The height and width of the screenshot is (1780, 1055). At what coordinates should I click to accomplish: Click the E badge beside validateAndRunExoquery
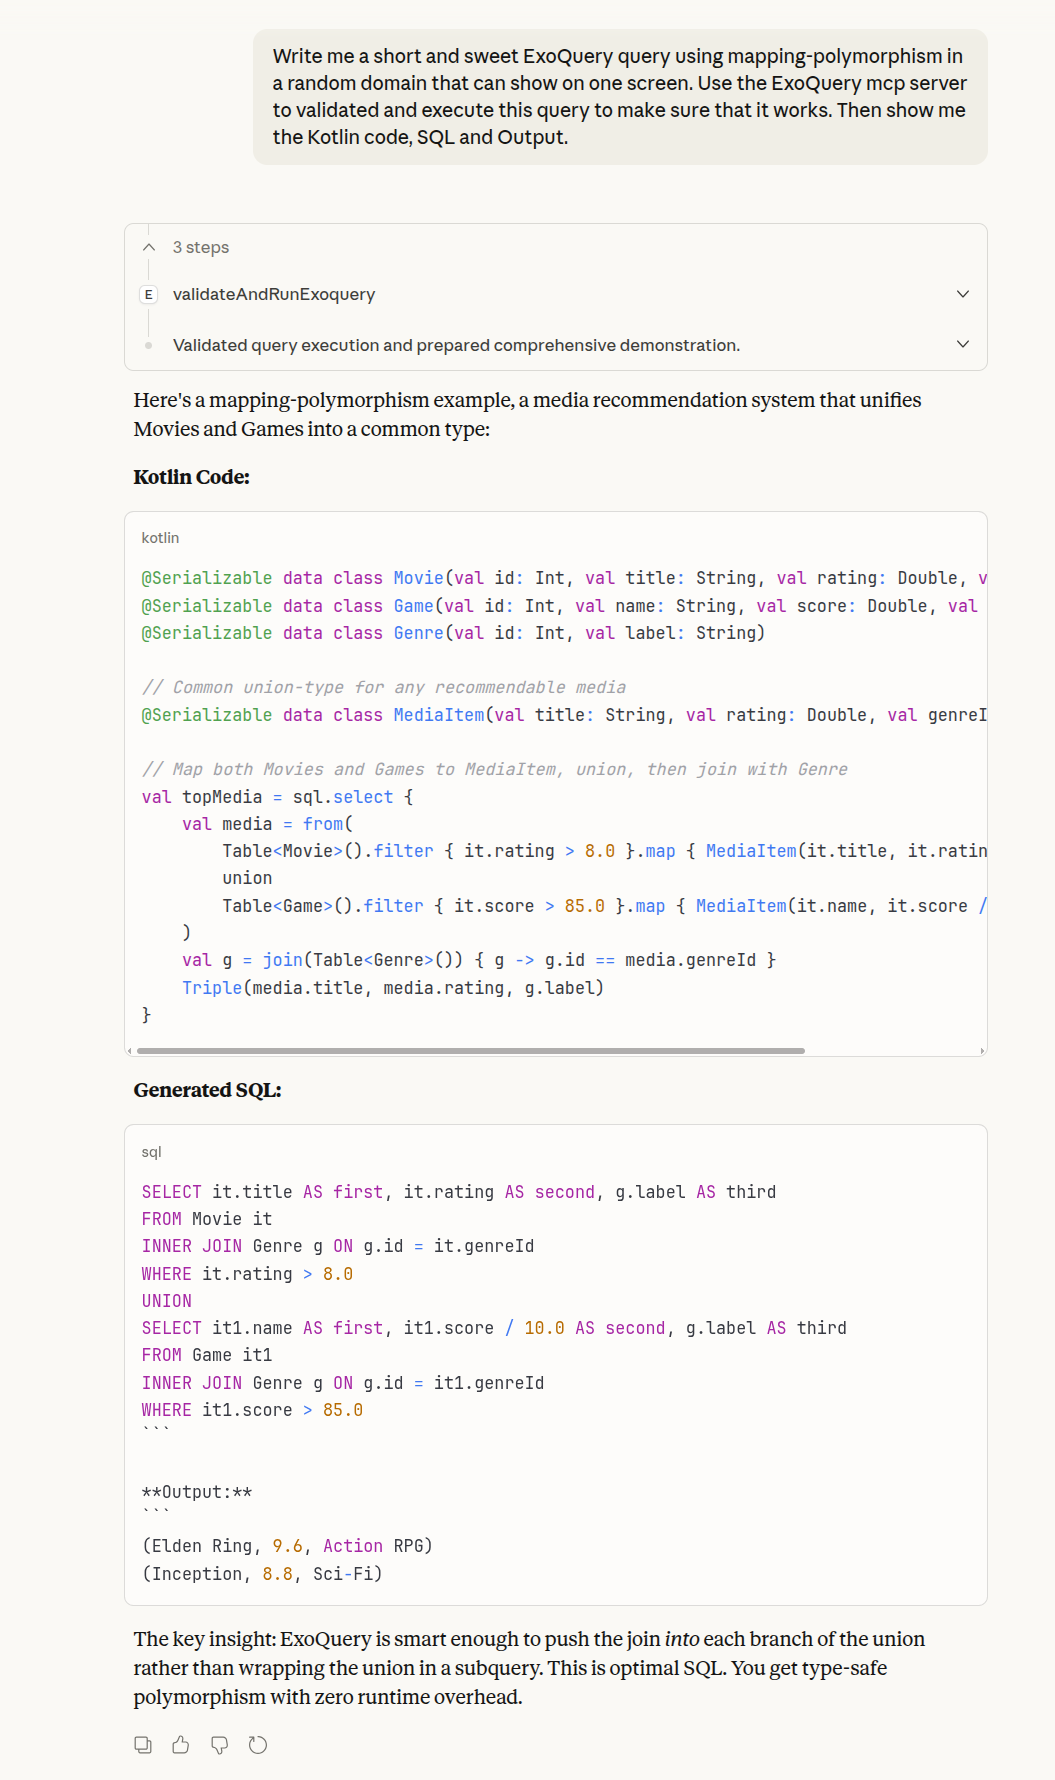[148, 294]
